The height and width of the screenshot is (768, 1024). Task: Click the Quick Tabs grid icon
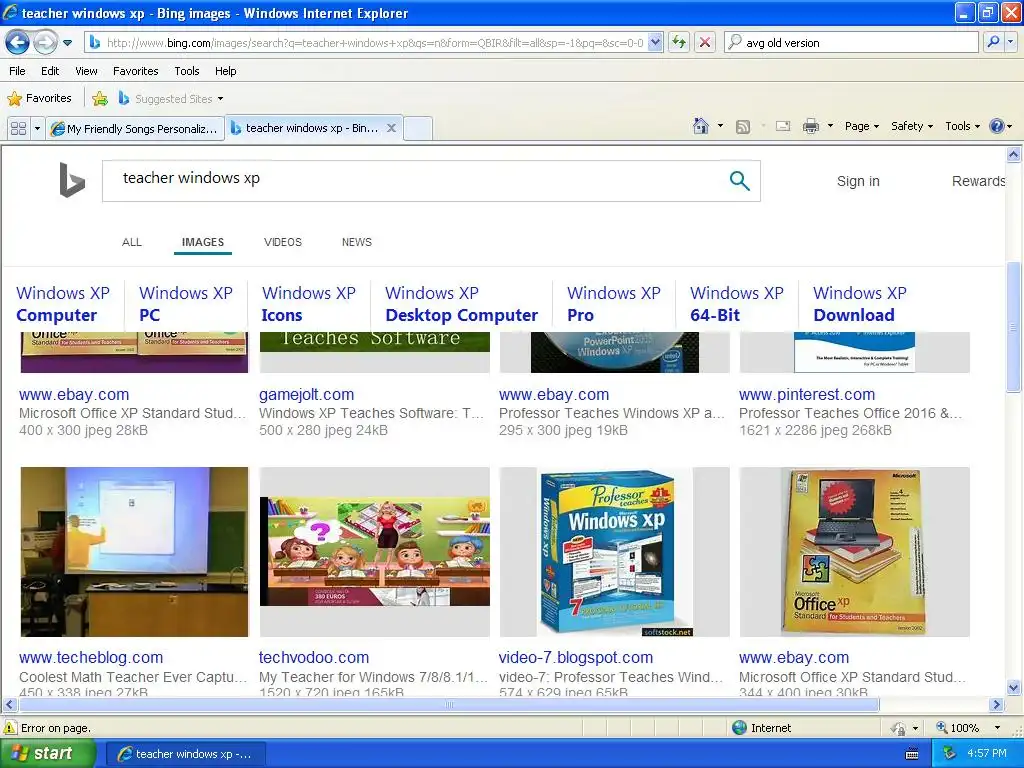18,128
